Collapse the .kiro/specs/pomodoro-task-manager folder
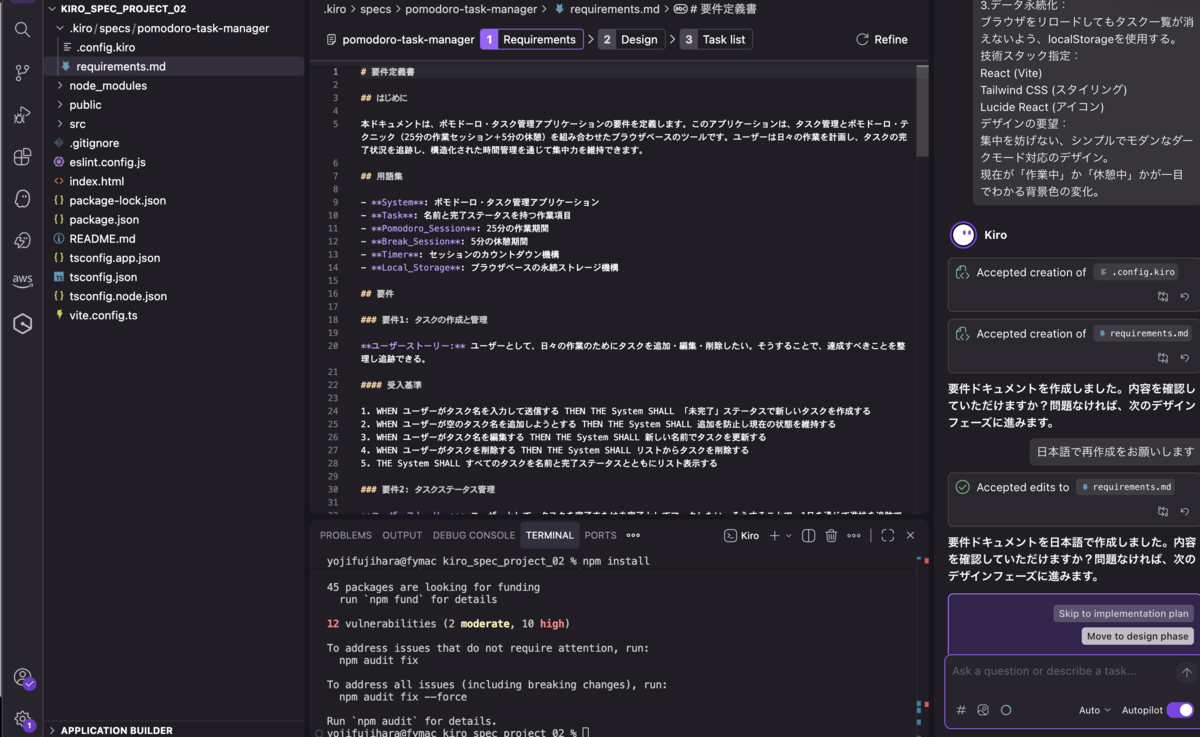 tap(60, 28)
